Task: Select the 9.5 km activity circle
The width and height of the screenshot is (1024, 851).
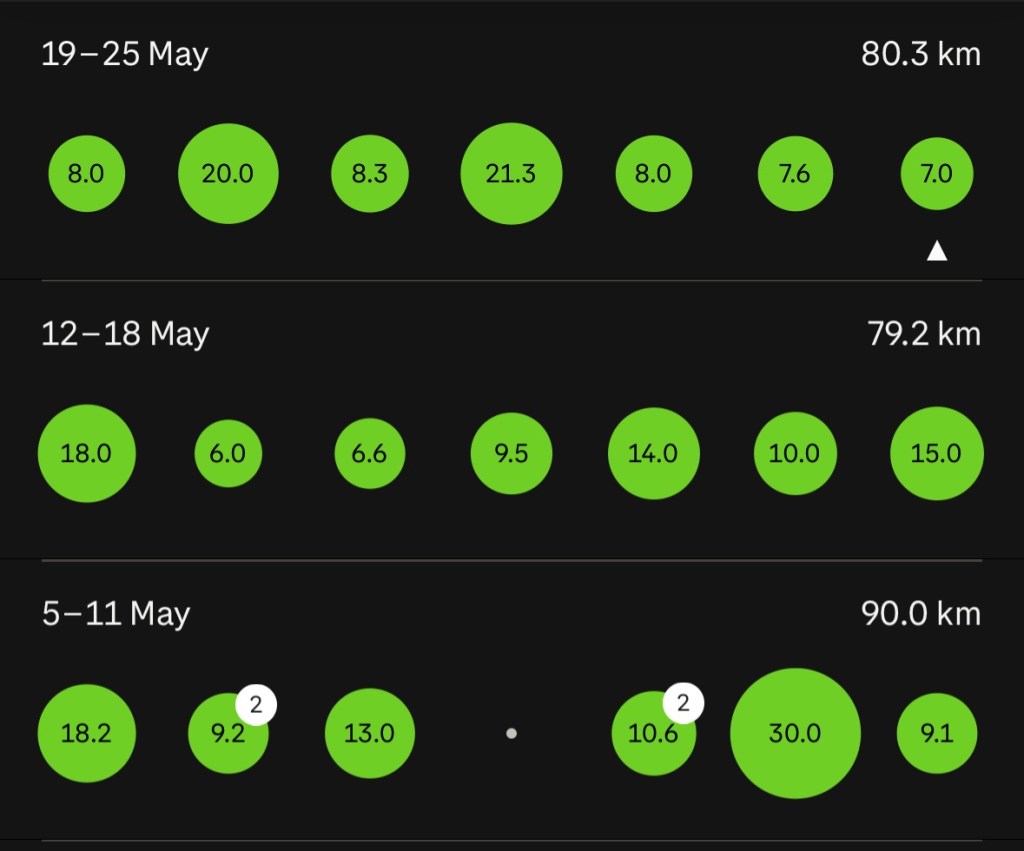Action: coord(511,453)
